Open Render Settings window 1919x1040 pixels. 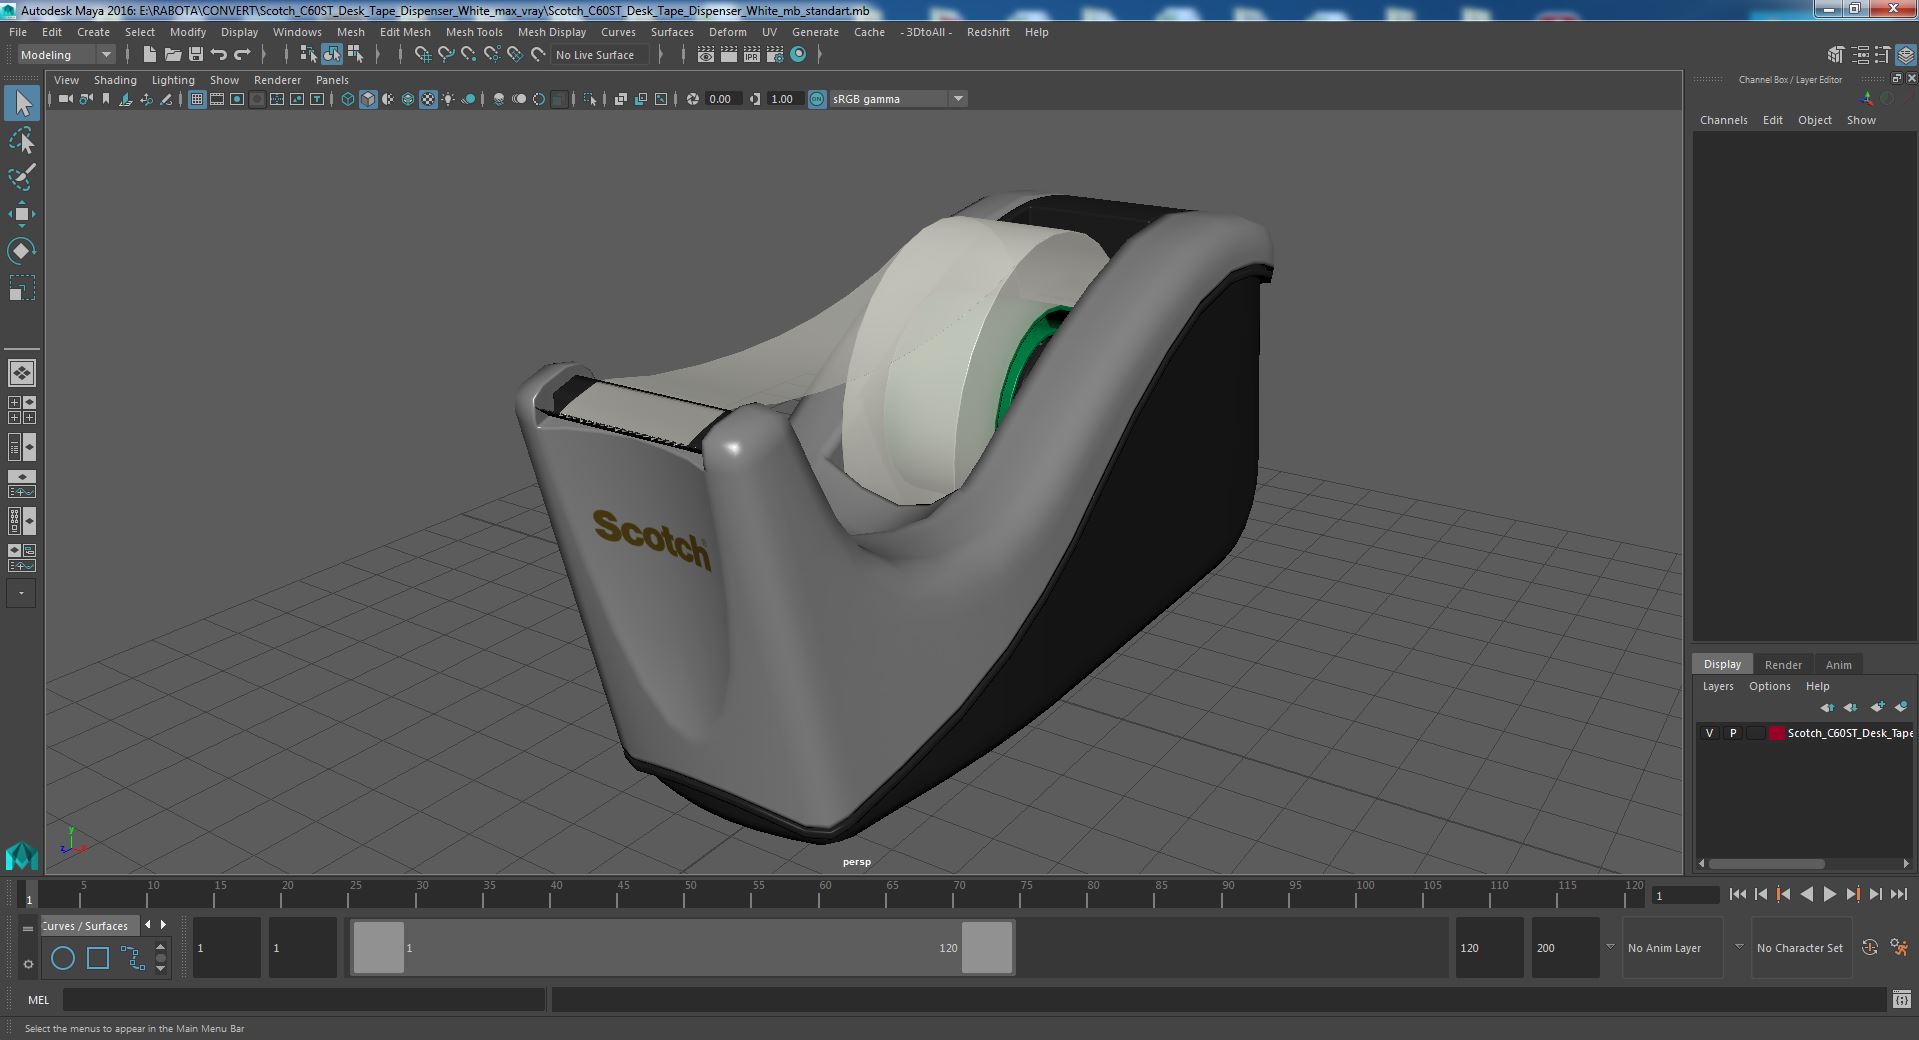tap(775, 55)
